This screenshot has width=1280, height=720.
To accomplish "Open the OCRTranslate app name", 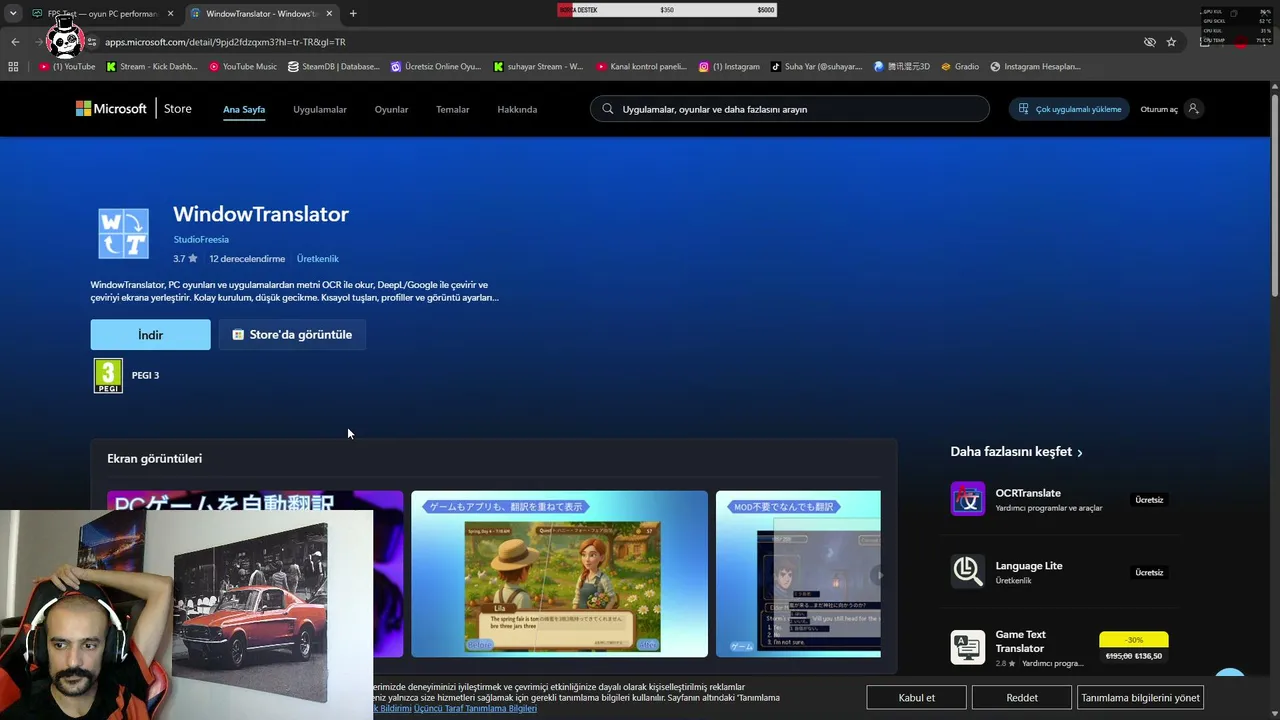I will coord(1028,493).
